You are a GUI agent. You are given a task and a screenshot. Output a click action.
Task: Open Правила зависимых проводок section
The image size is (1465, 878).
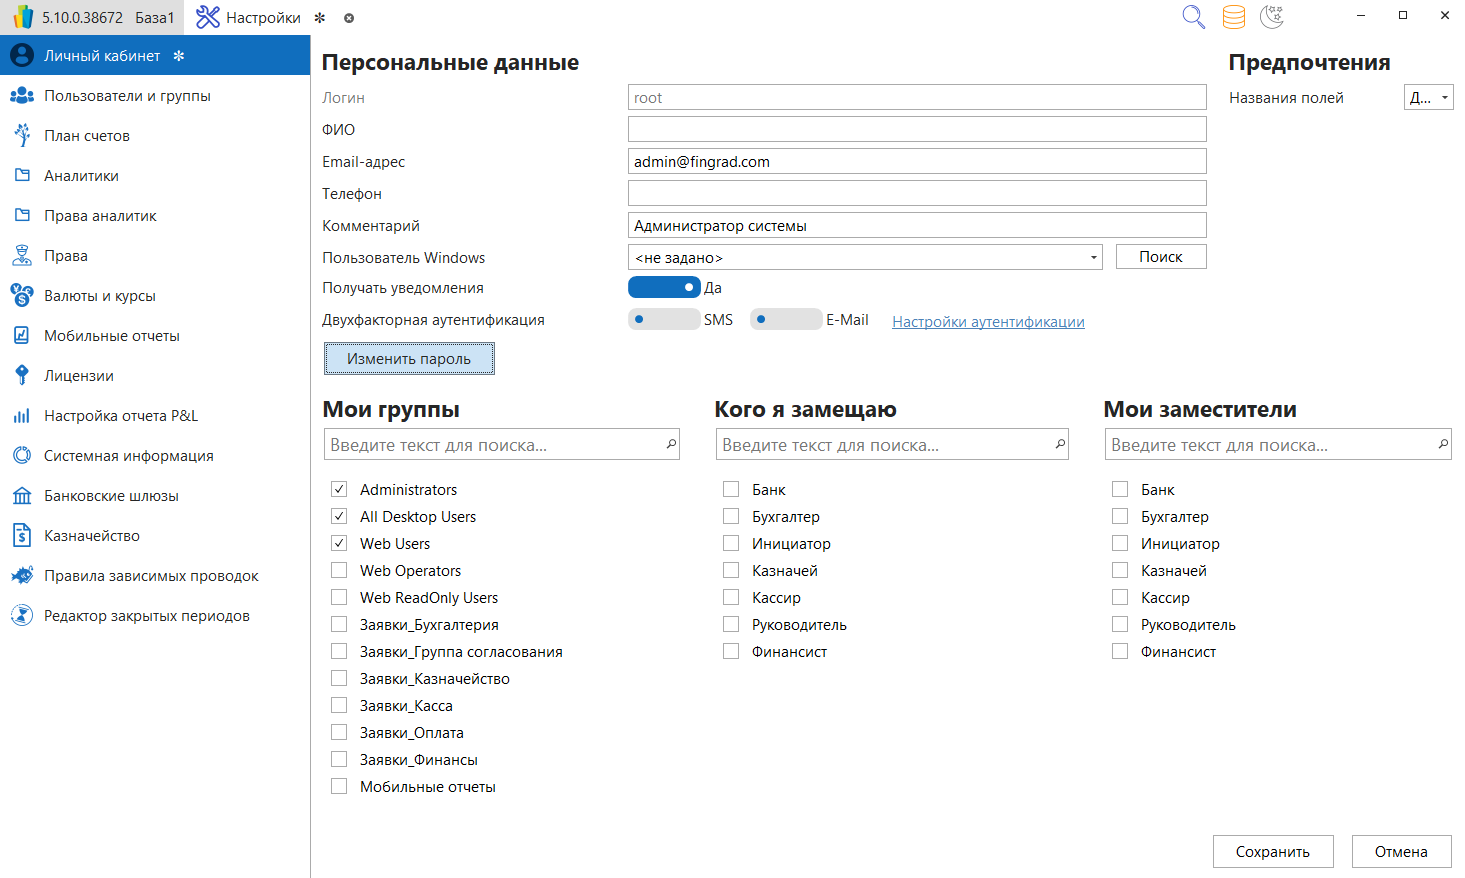pyautogui.click(x=150, y=576)
